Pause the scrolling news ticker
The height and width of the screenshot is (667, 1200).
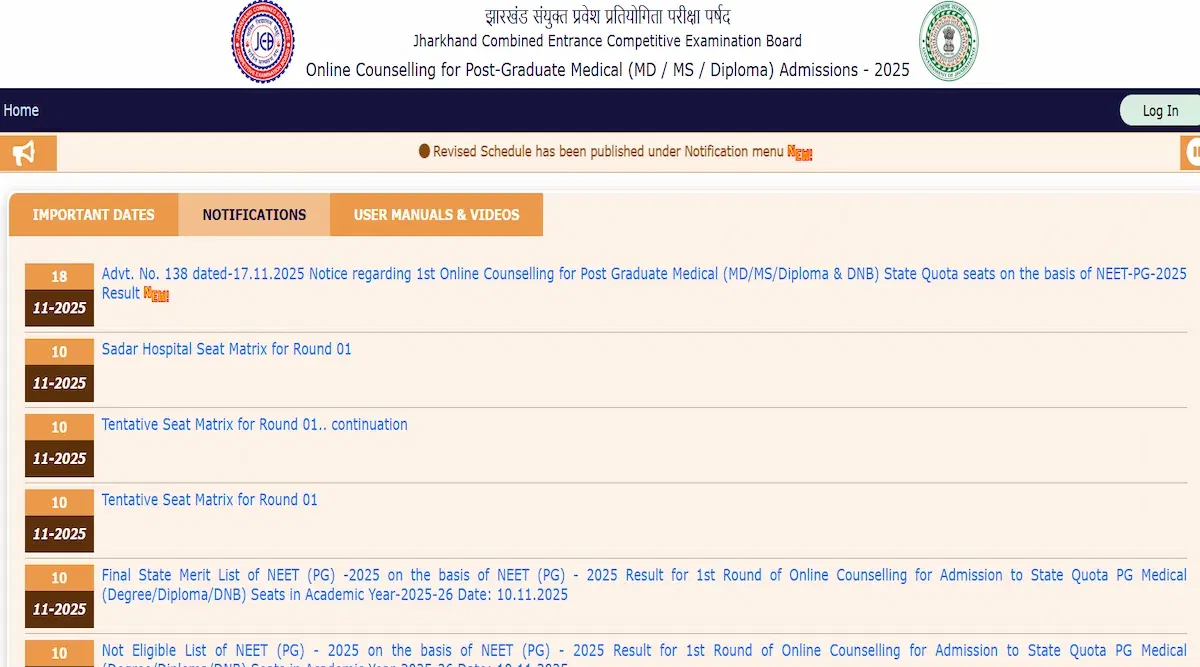[1192, 153]
